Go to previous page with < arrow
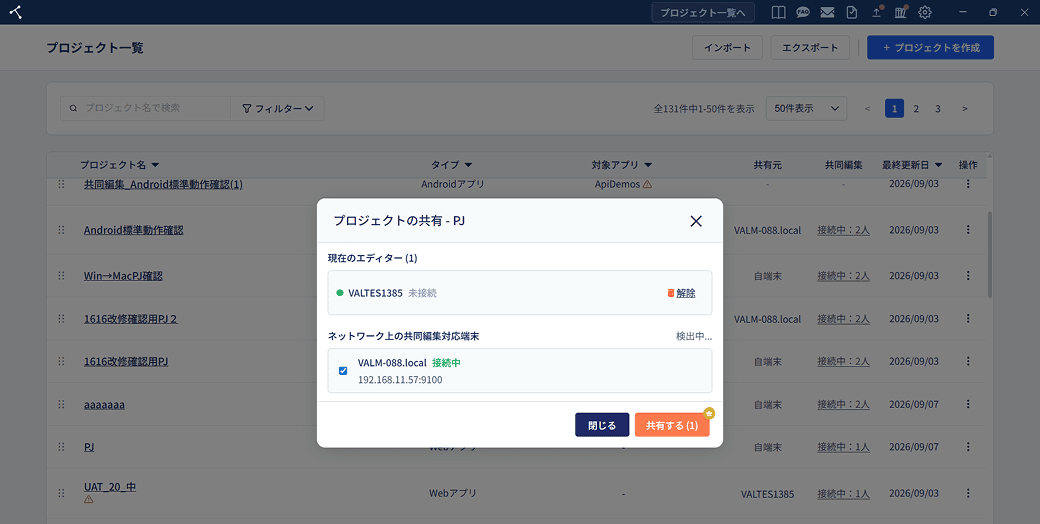Viewport: 1040px width, 524px height. [x=868, y=109]
